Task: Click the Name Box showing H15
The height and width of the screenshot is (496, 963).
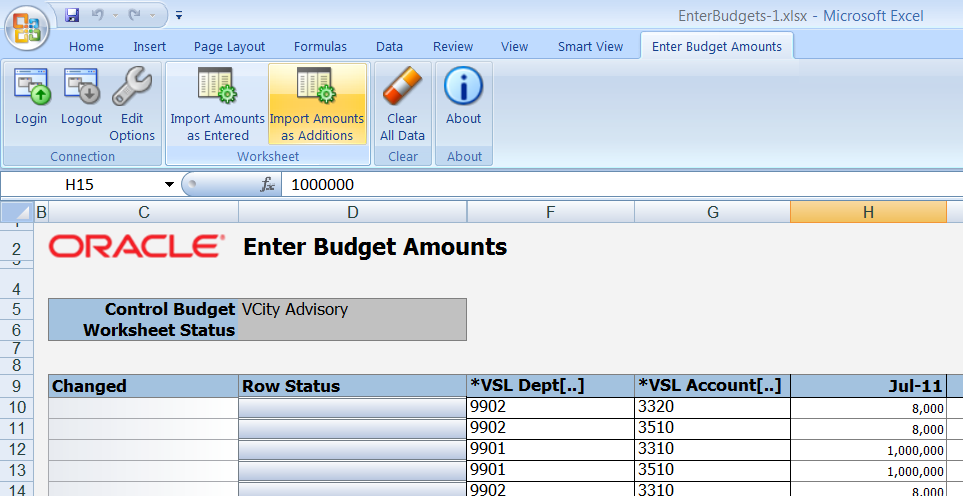Action: click(80, 184)
